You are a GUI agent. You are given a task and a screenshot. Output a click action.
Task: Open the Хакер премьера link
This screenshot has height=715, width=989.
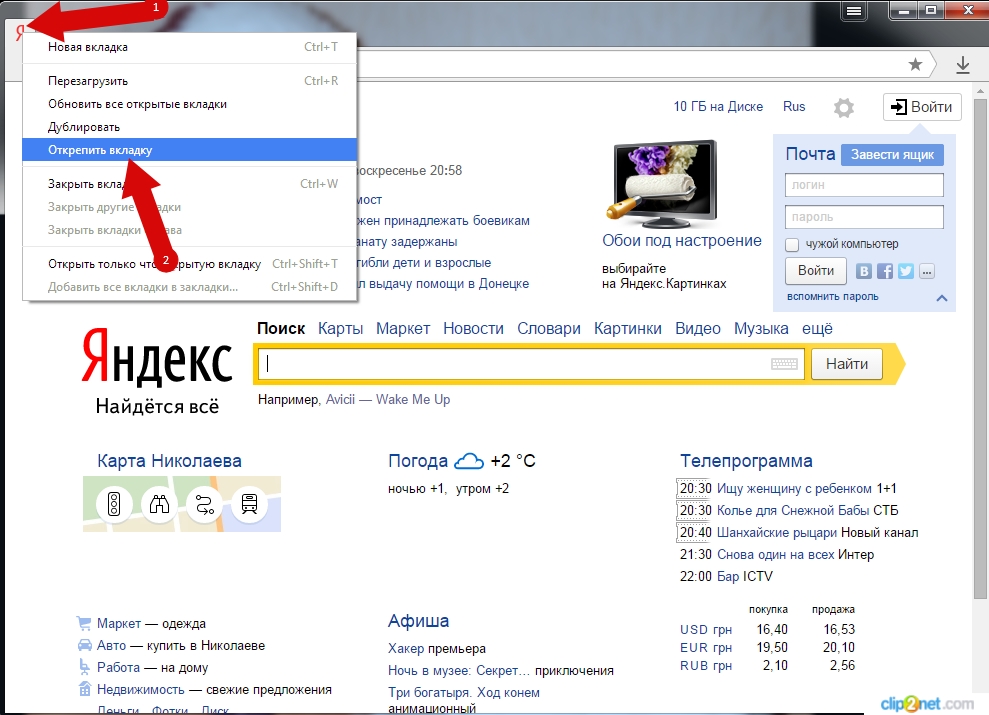406,648
